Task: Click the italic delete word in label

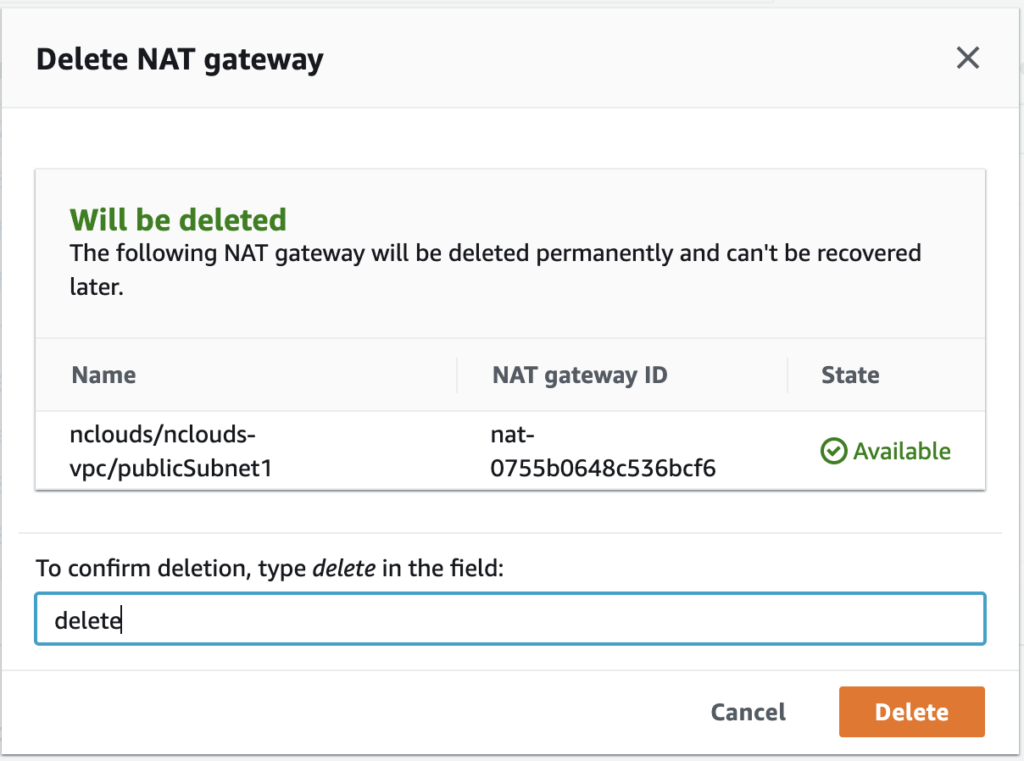Action: 344,568
